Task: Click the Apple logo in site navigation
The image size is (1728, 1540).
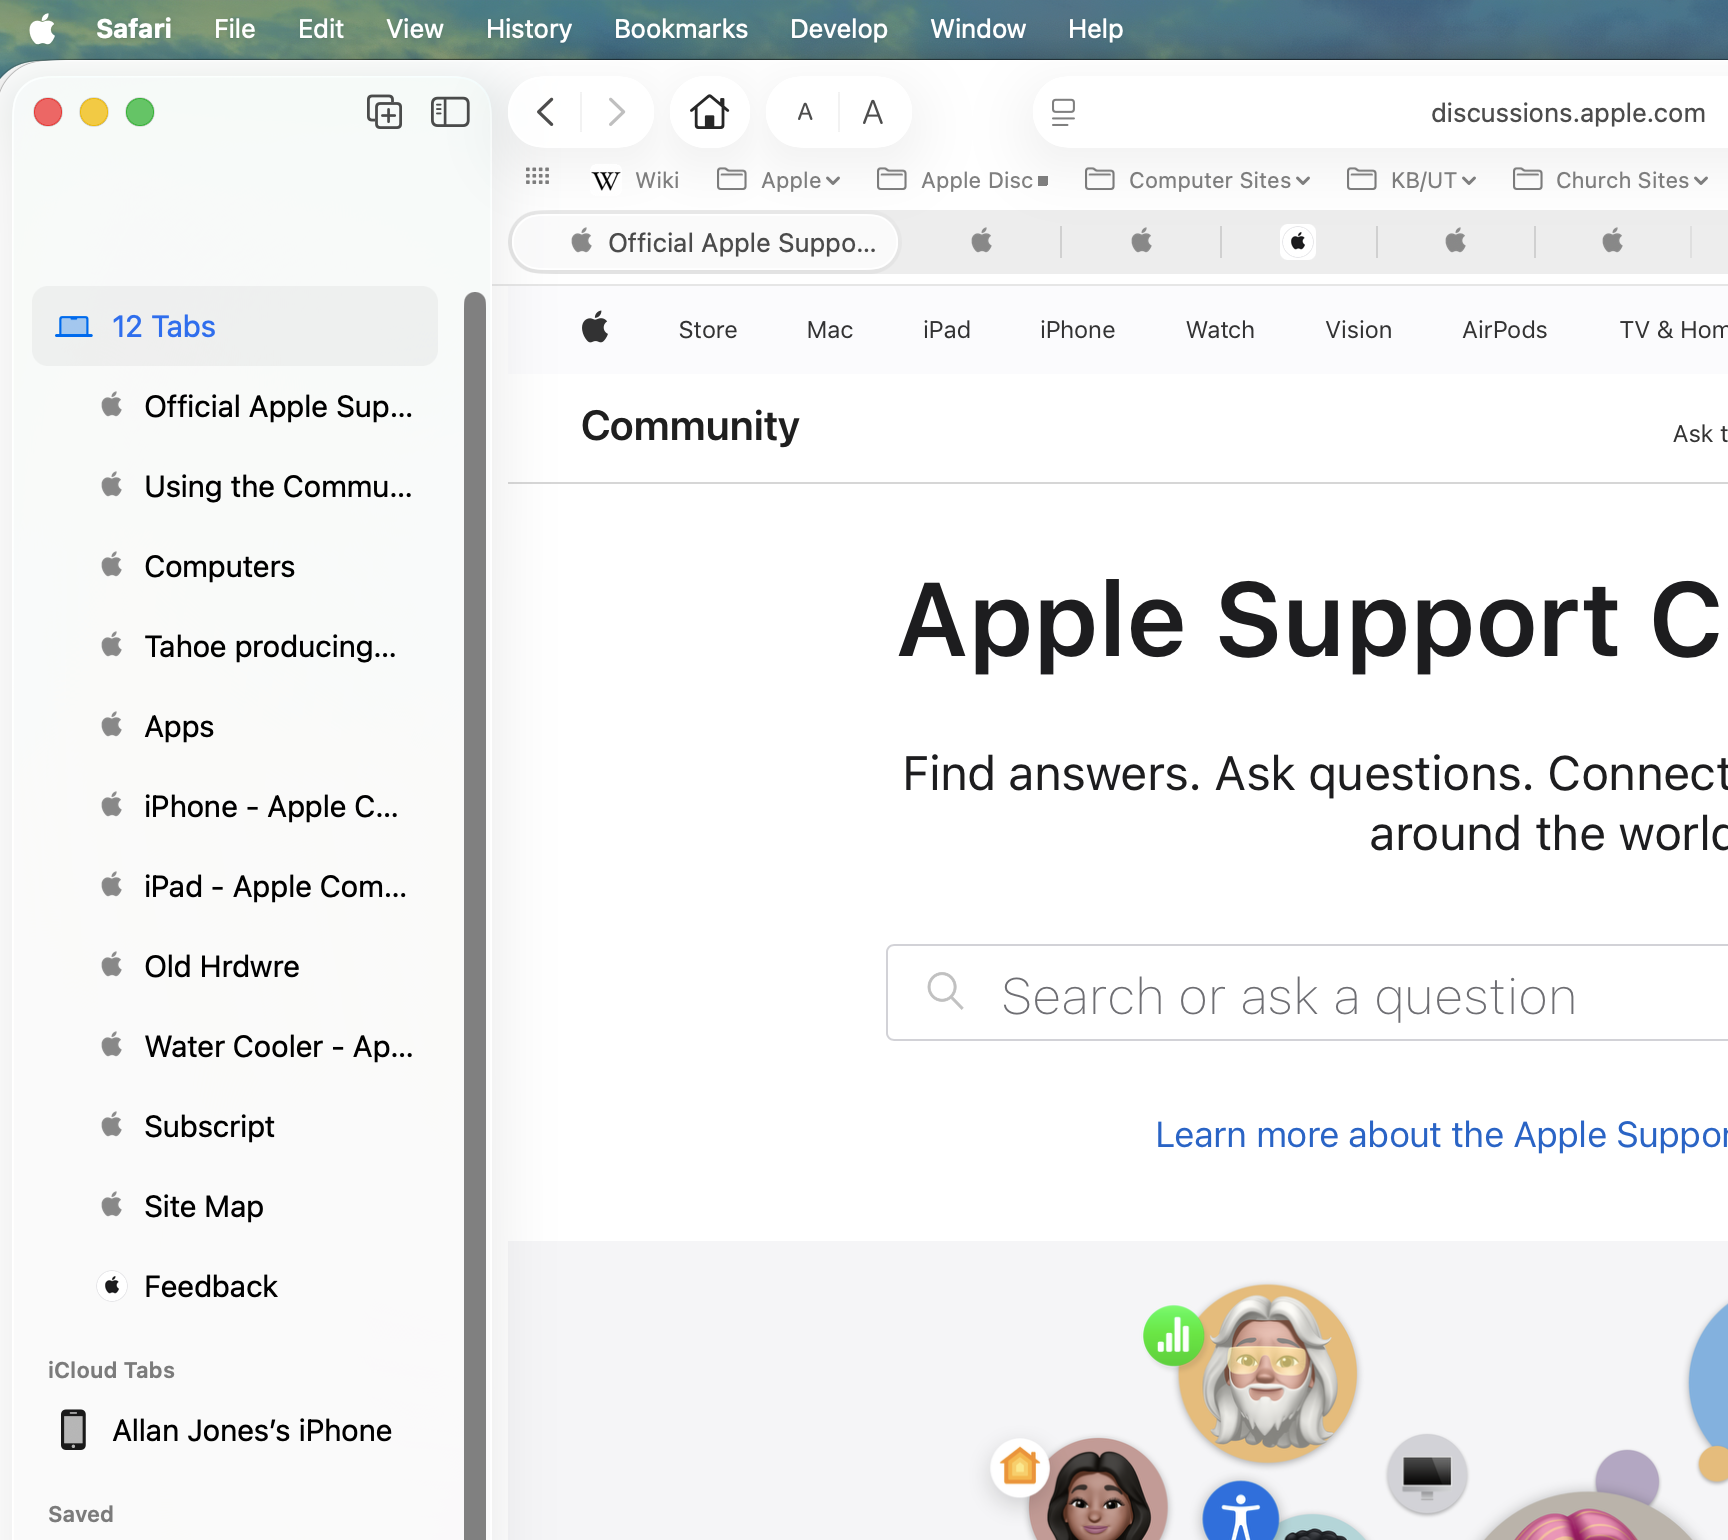Action: (x=596, y=328)
